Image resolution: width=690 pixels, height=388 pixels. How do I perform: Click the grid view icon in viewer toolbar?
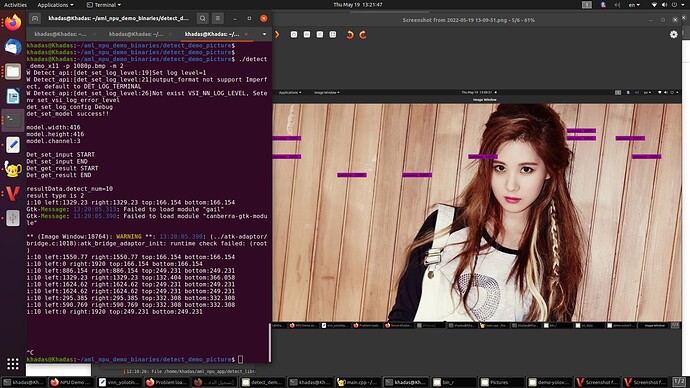[333, 34]
